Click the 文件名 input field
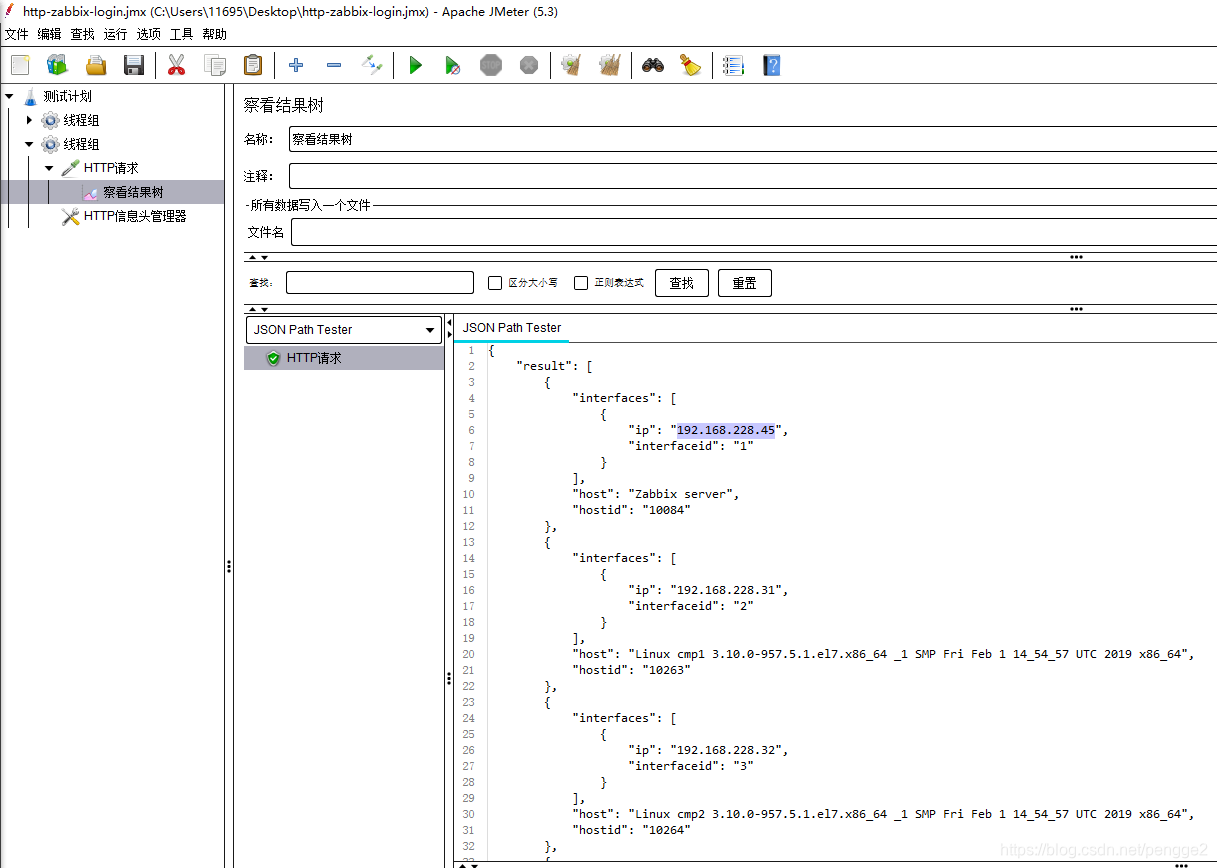The height and width of the screenshot is (868, 1217). (x=753, y=232)
